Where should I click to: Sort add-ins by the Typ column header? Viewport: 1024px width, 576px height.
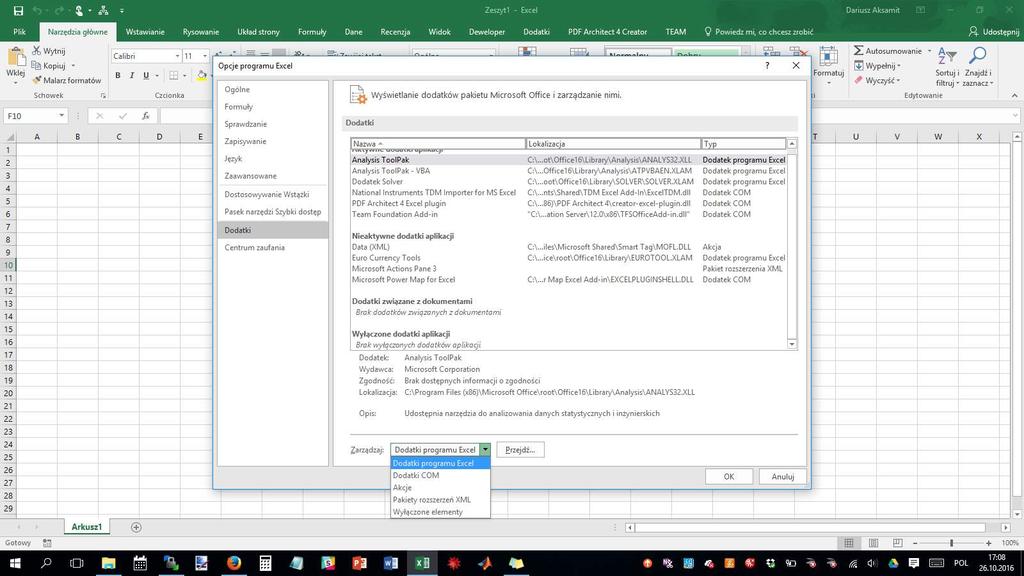coord(743,144)
